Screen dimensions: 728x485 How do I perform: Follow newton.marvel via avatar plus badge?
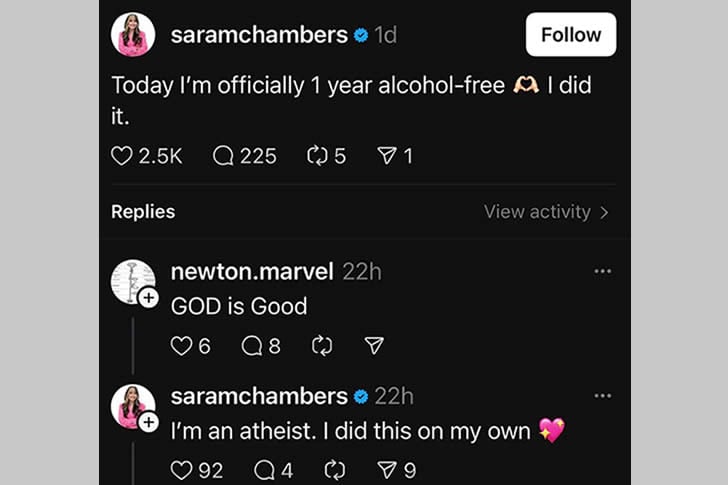(x=148, y=298)
